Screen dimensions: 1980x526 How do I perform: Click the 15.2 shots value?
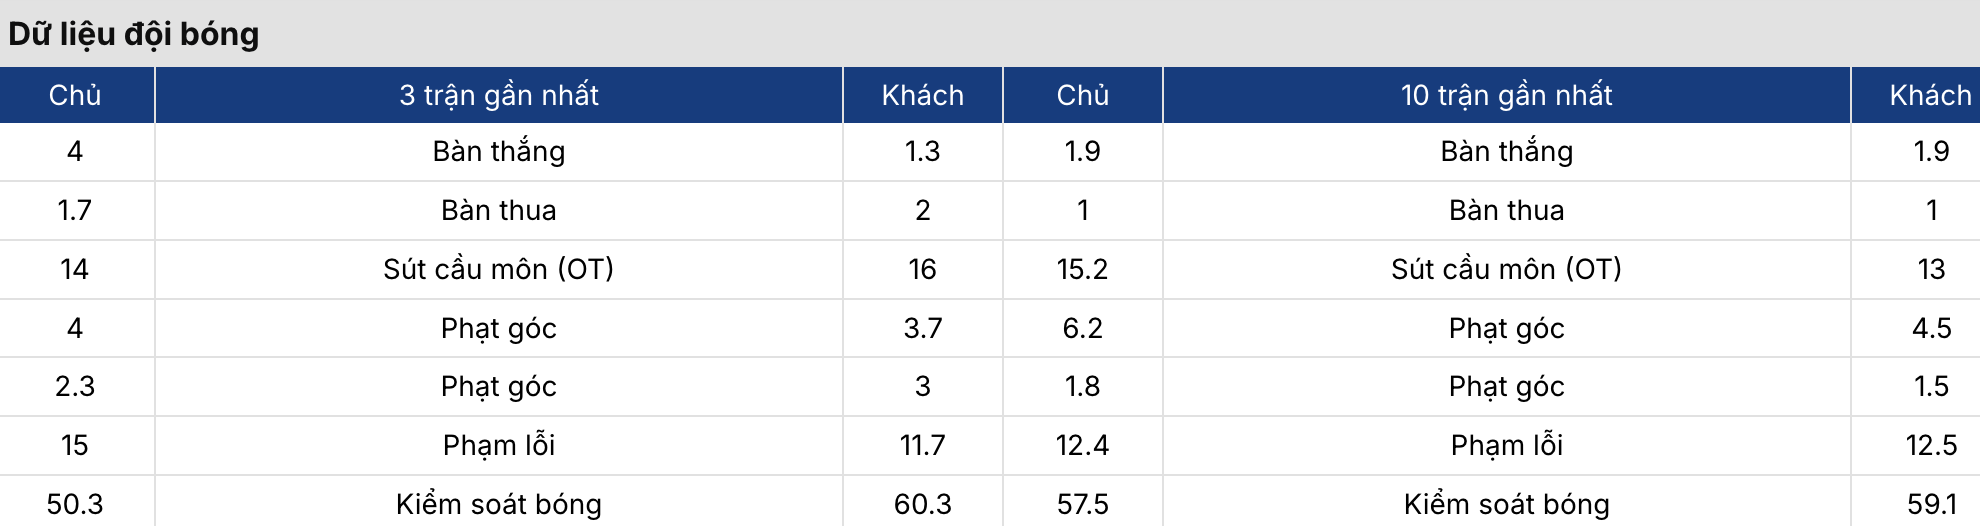point(1082,269)
